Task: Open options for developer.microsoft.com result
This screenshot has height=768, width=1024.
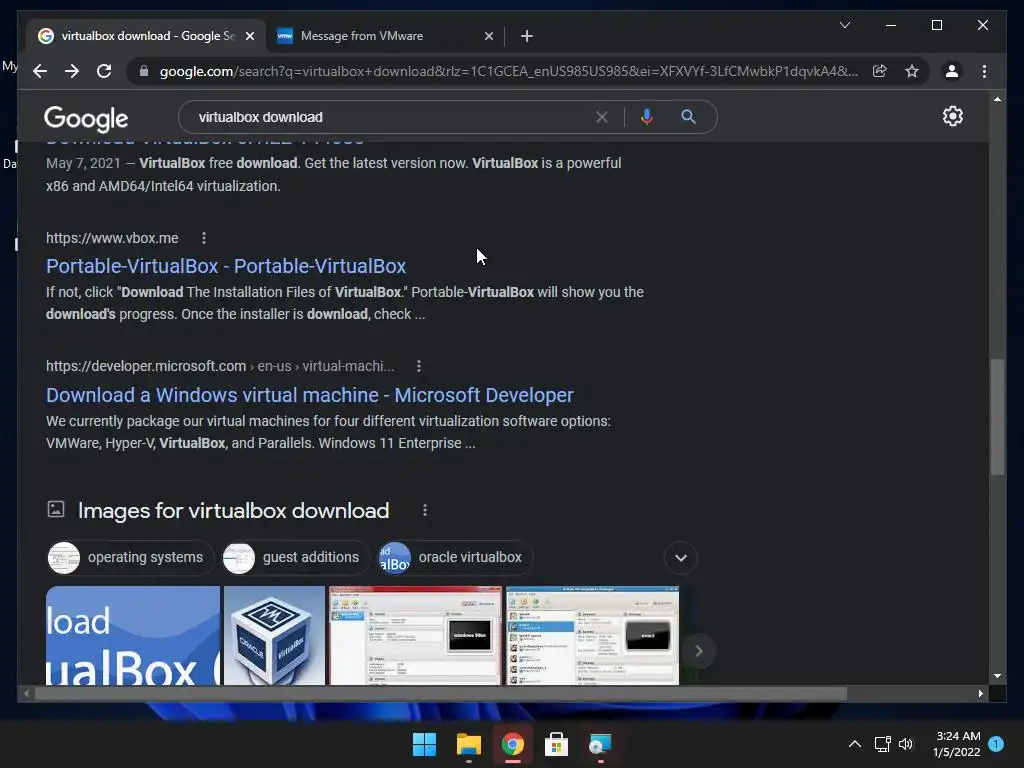Action: [419, 366]
